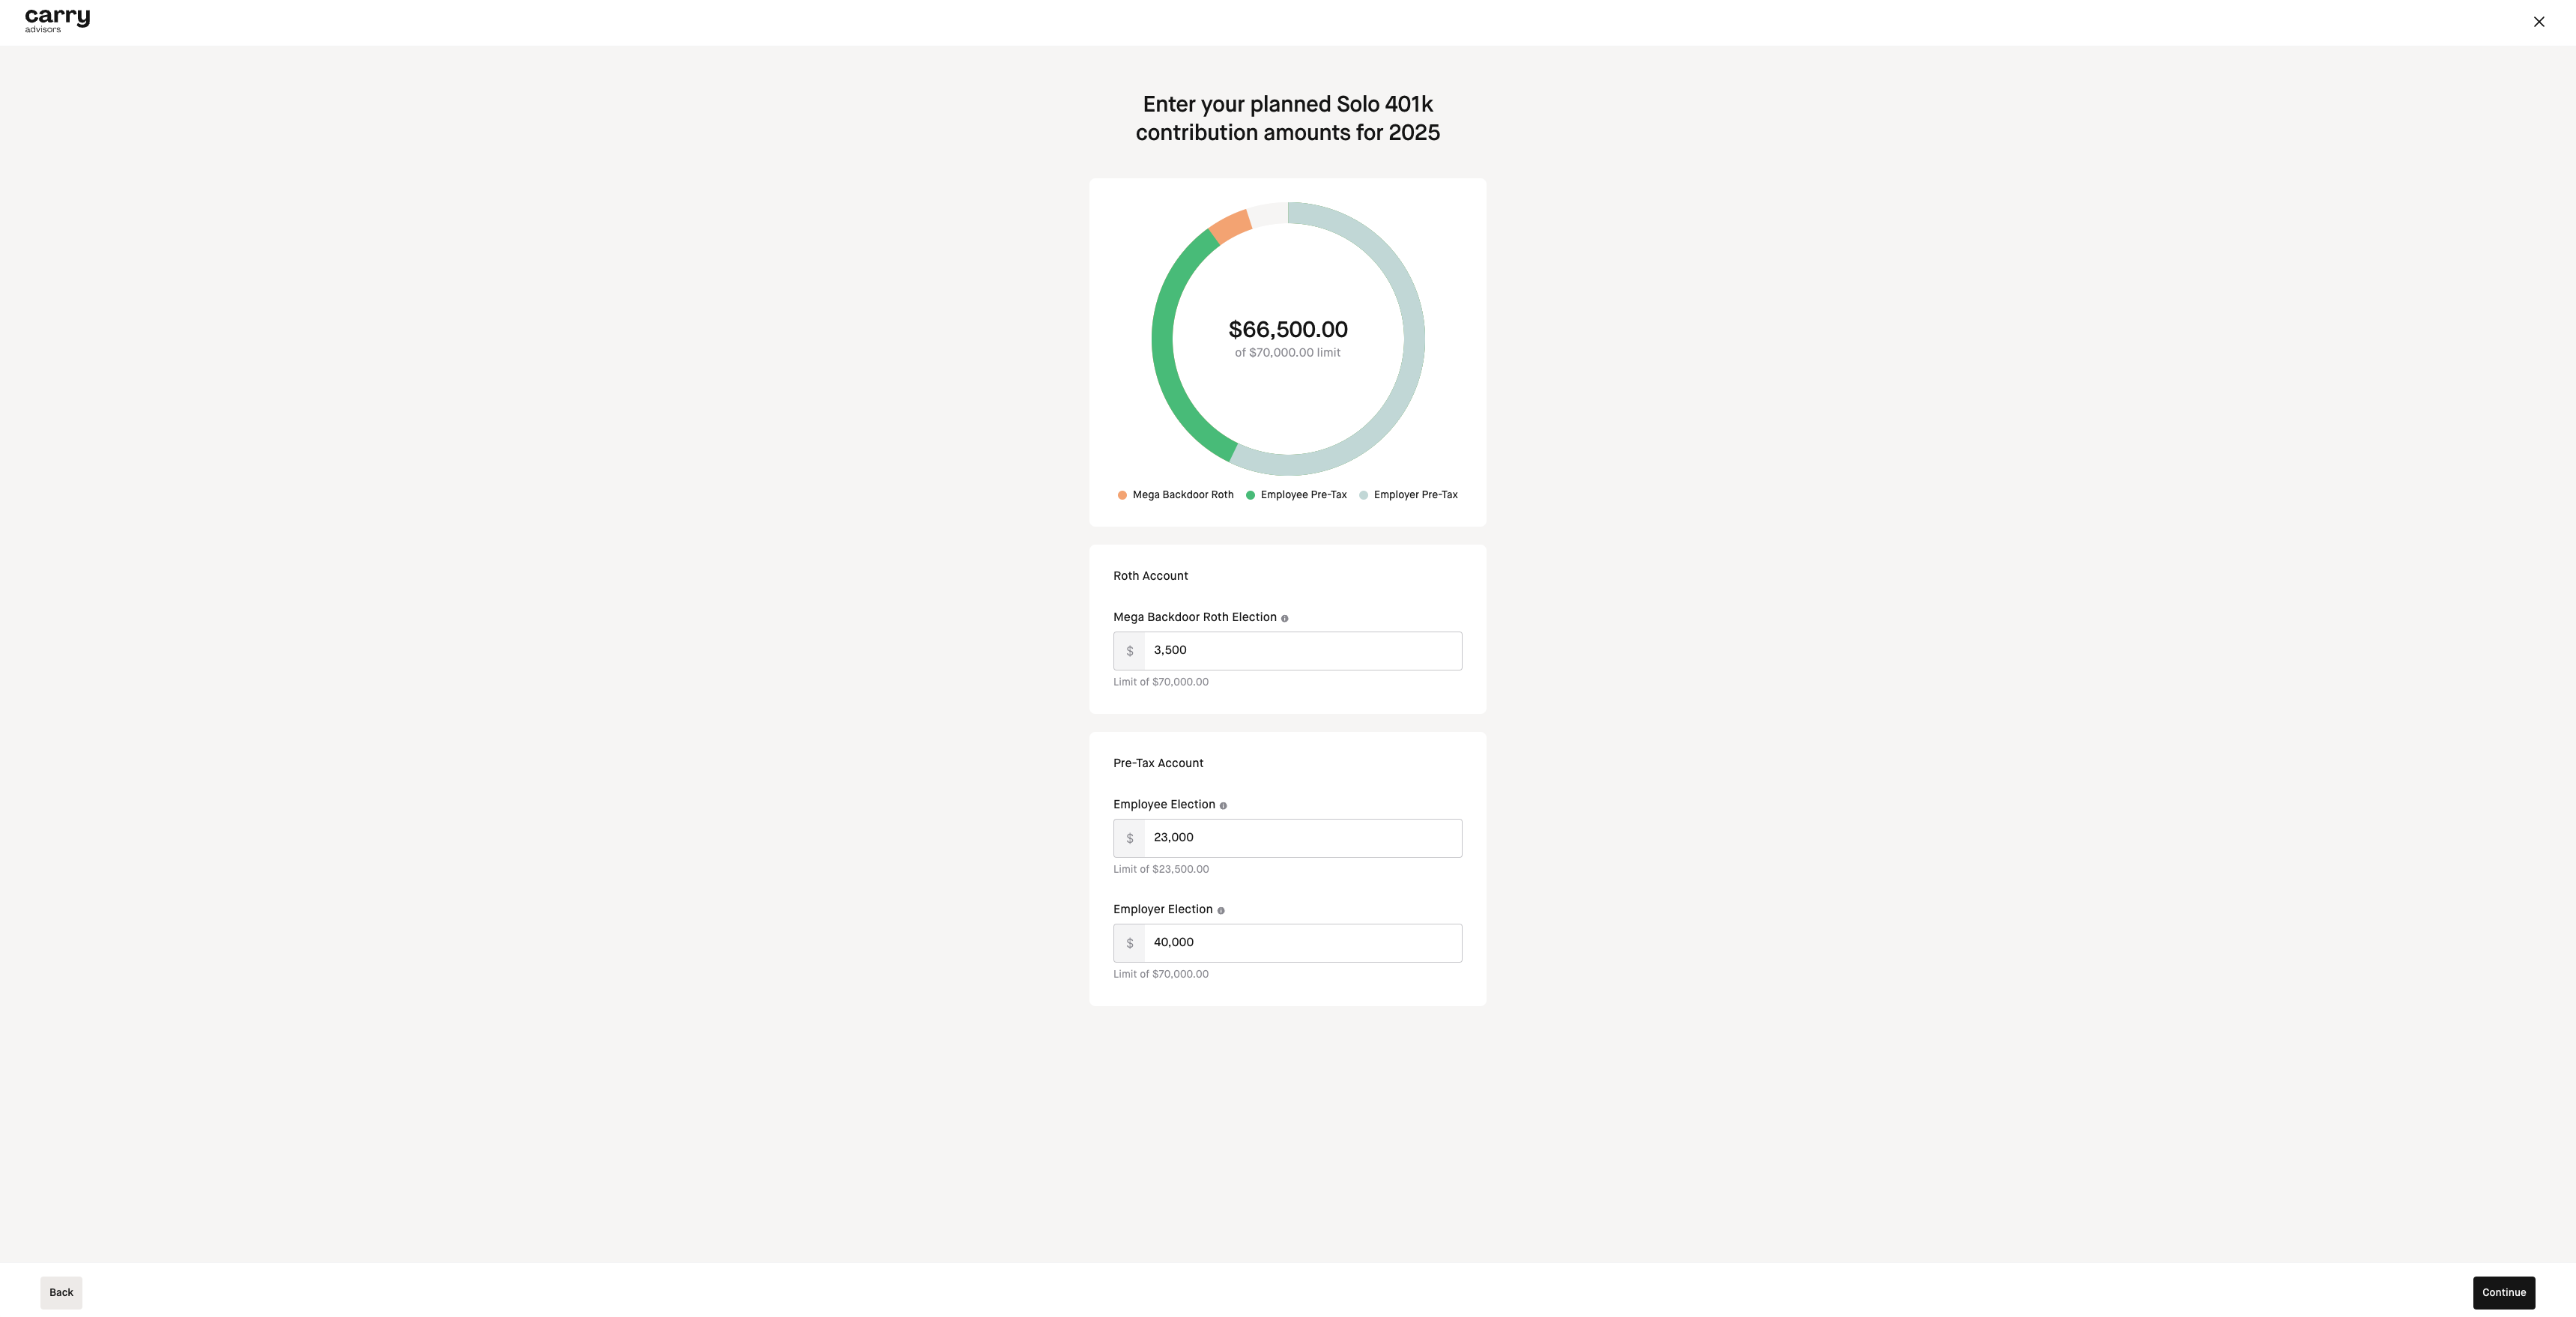Focus the Employee Election amount field
This screenshot has width=2576, height=1317.
[1302, 838]
